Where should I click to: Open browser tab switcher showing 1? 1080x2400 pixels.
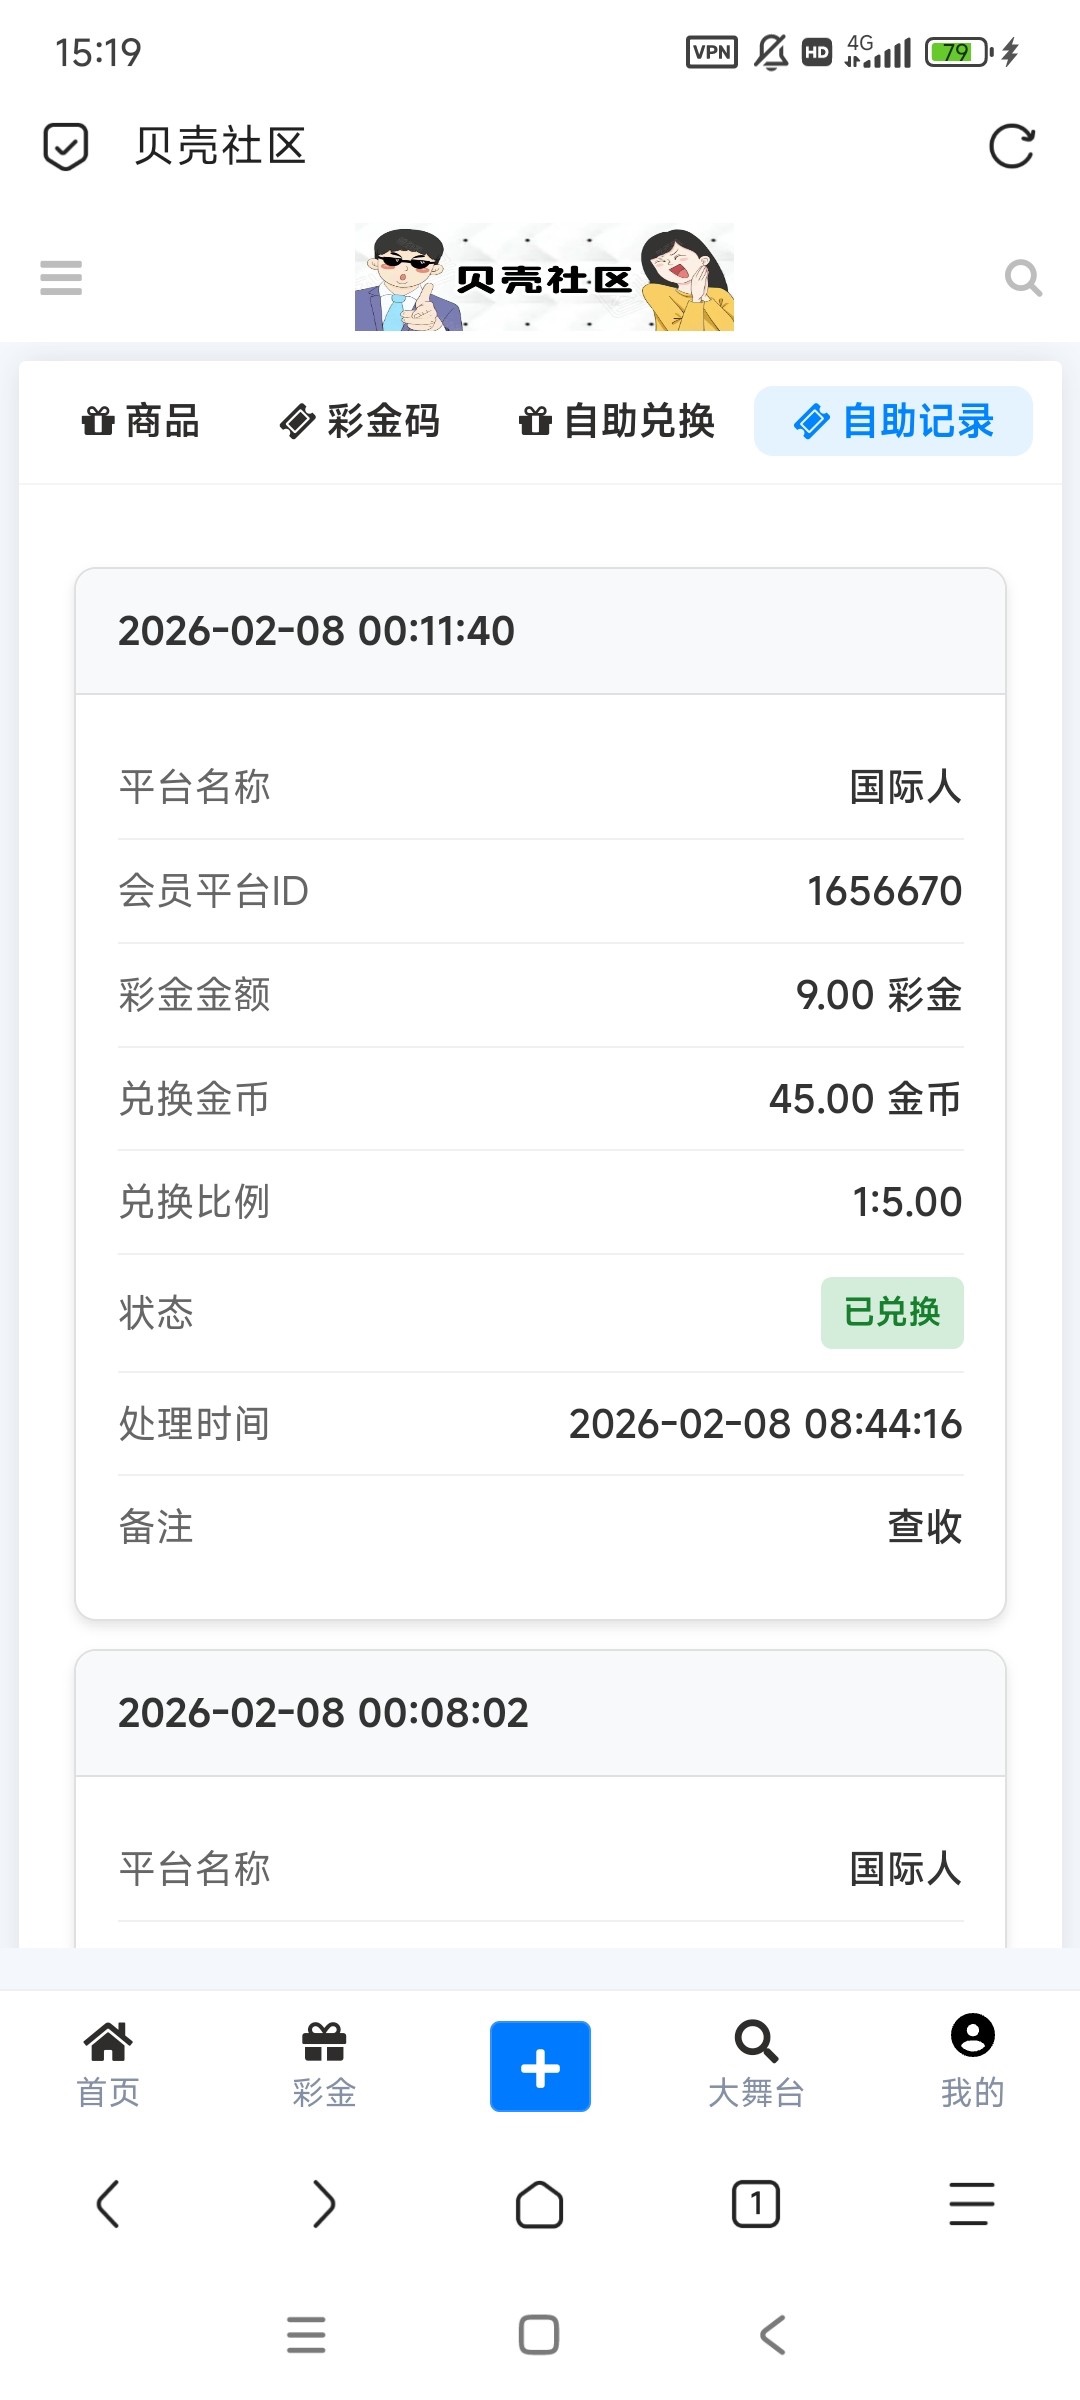(x=756, y=2204)
